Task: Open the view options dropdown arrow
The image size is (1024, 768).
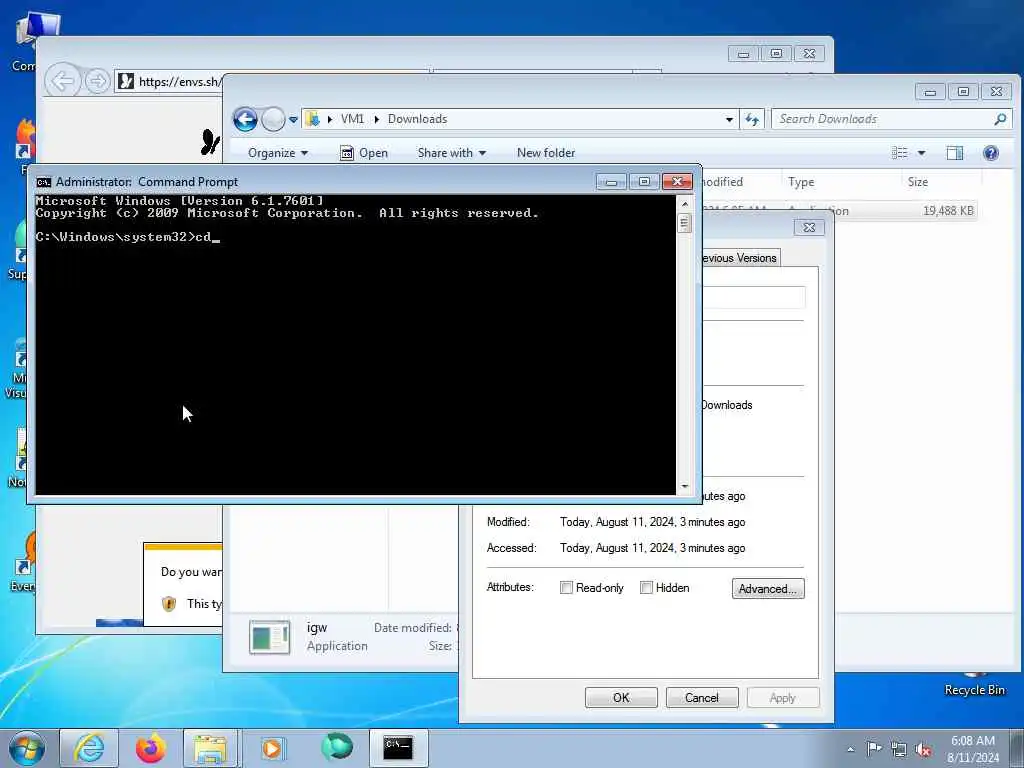Action: (x=921, y=153)
